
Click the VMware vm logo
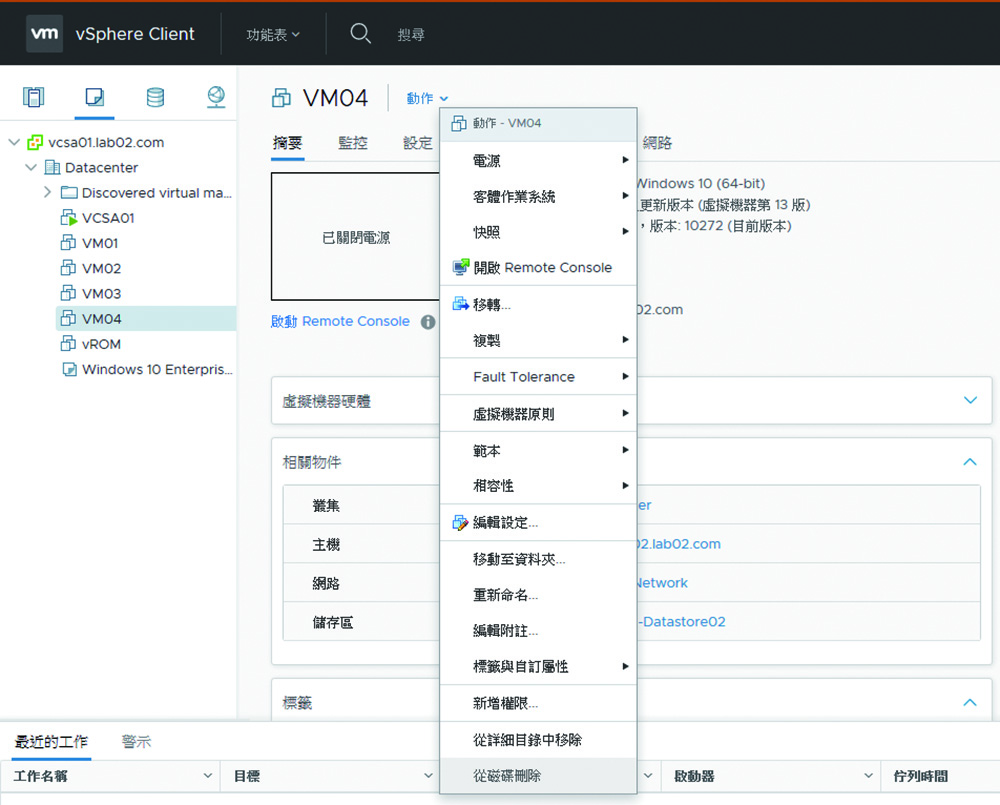click(44, 34)
